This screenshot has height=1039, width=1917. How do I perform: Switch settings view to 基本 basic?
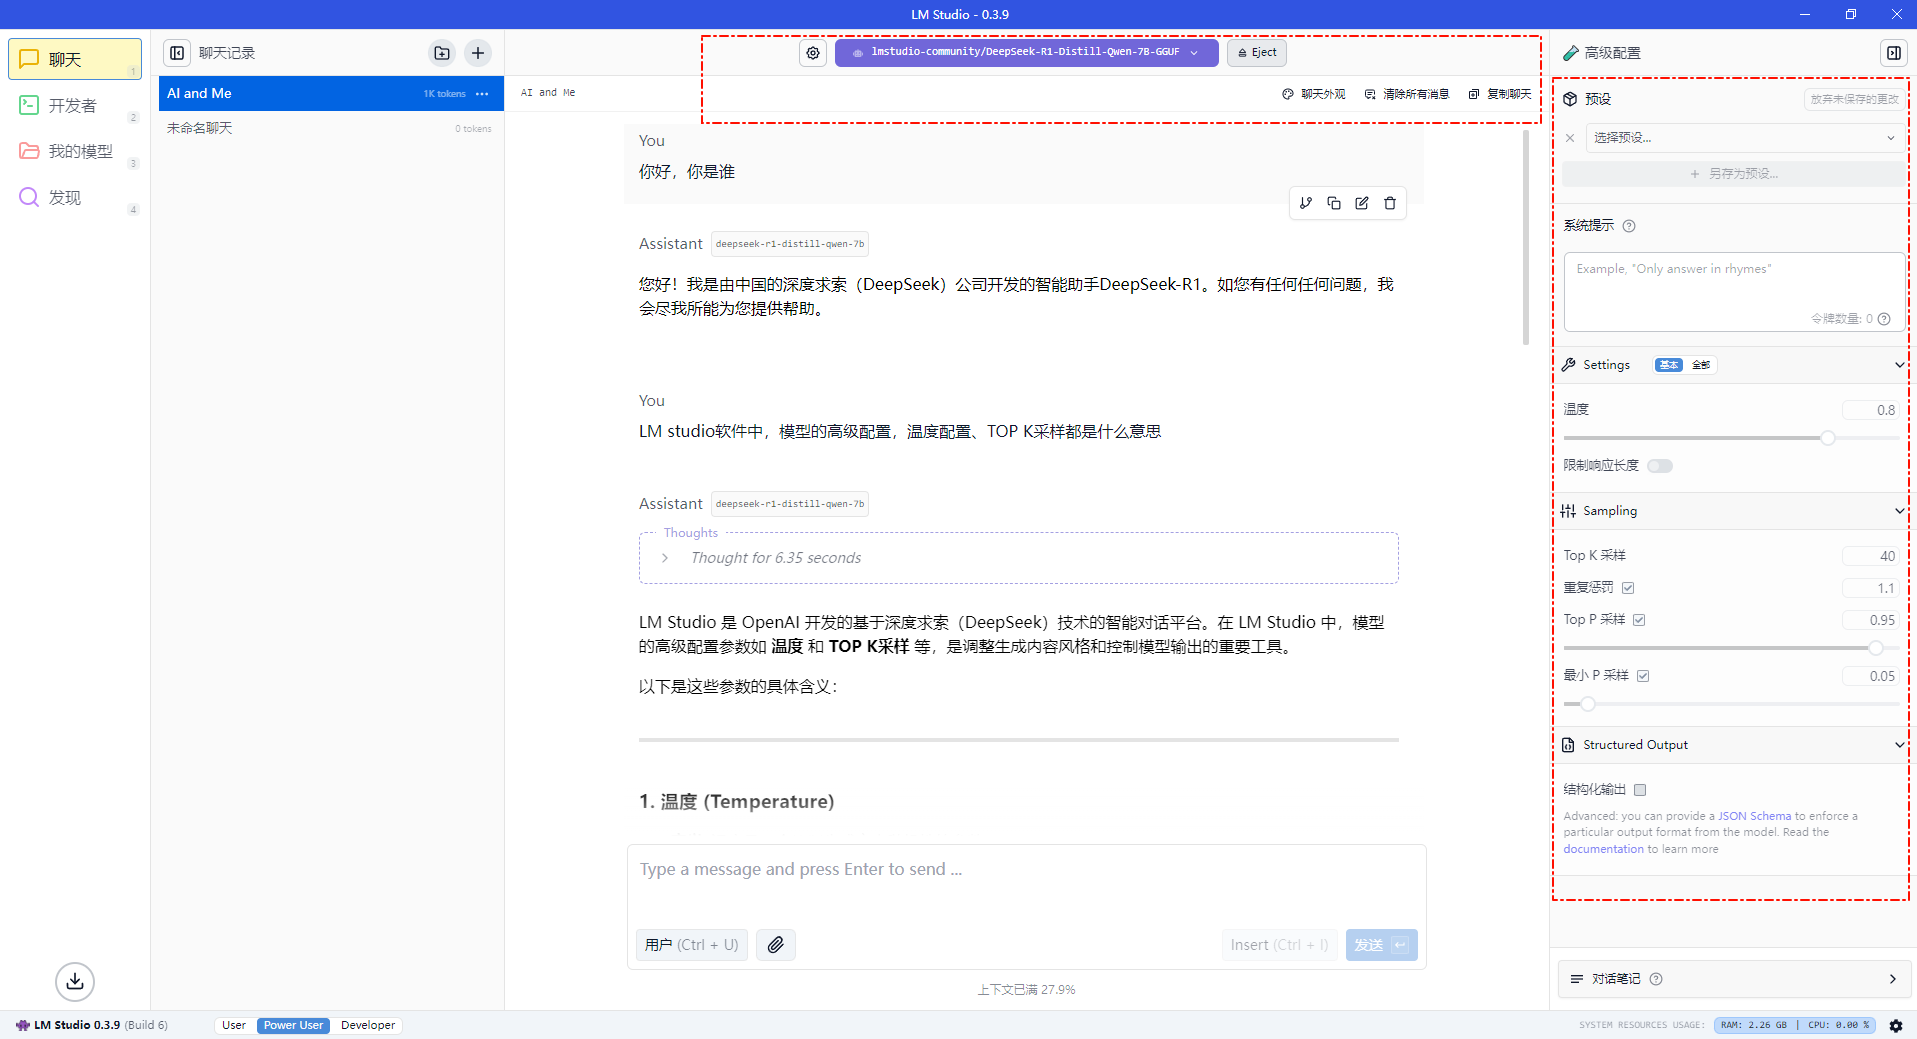1669,365
